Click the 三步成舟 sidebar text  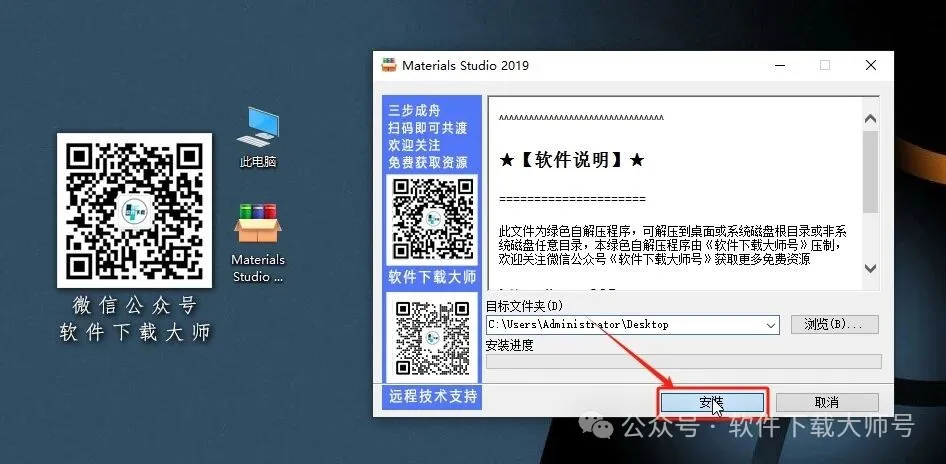coord(414,110)
